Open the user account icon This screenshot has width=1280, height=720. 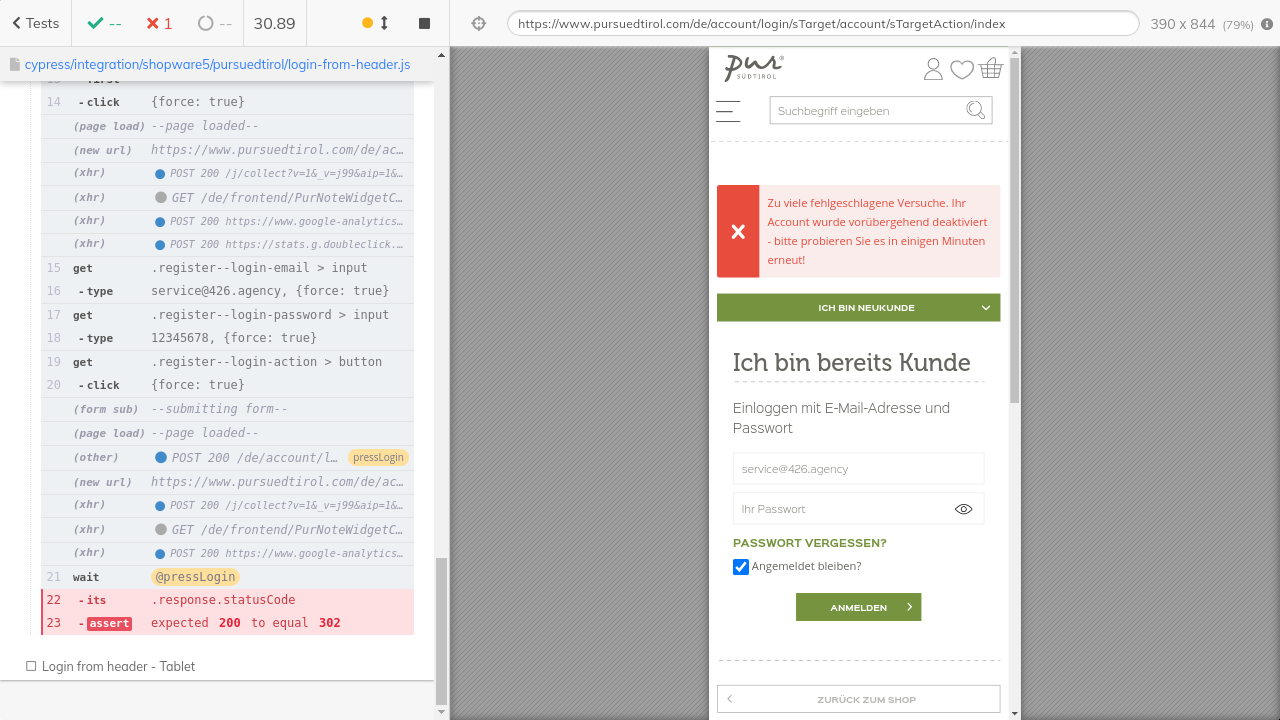932,69
